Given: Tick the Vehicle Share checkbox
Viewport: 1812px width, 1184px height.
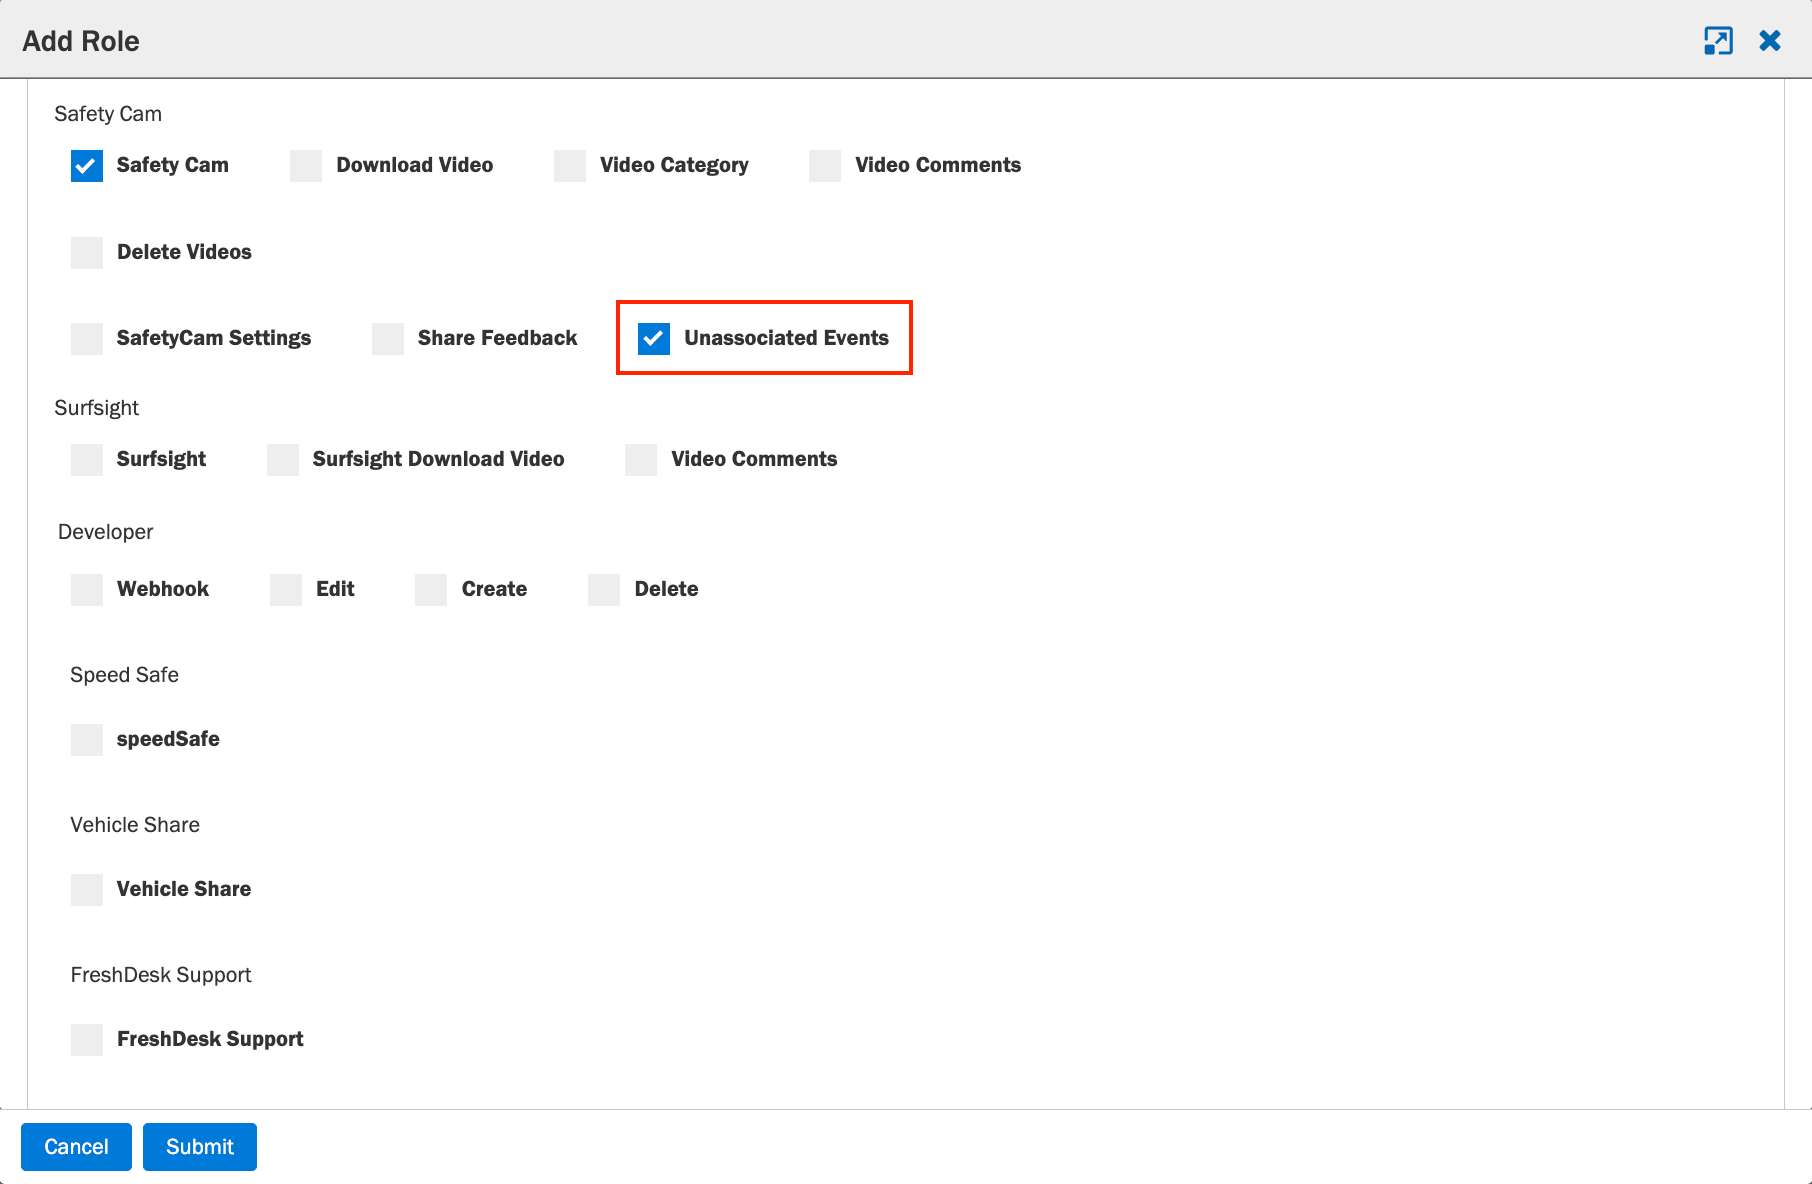Looking at the screenshot, I should pyautogui.click(x=87, y=890).
